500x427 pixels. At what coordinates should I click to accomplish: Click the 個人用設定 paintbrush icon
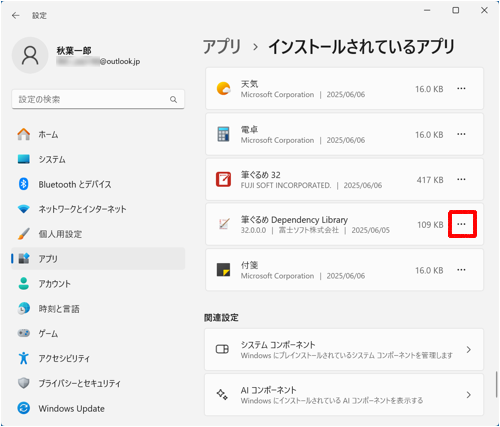(x=24, y=234)
